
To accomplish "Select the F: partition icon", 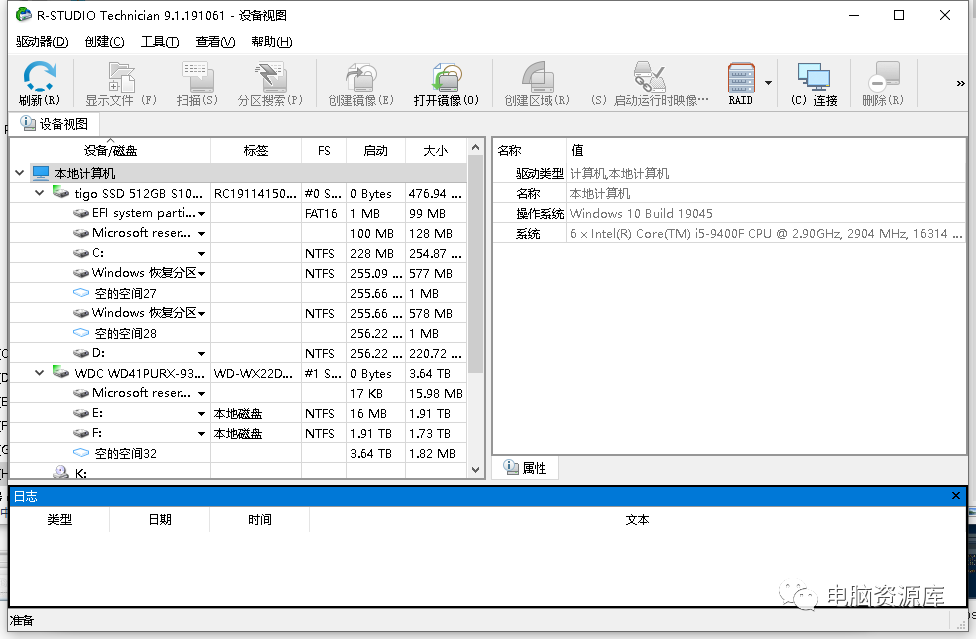I will pos(81,433).
